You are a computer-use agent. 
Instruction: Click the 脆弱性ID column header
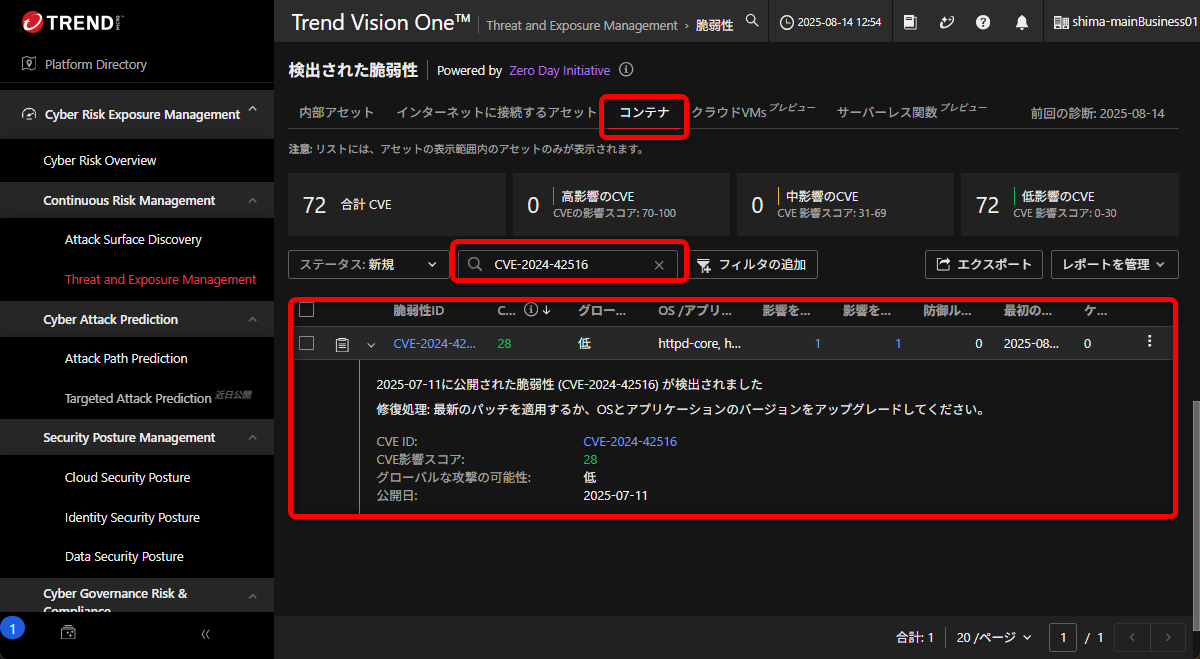click(418, 310)
